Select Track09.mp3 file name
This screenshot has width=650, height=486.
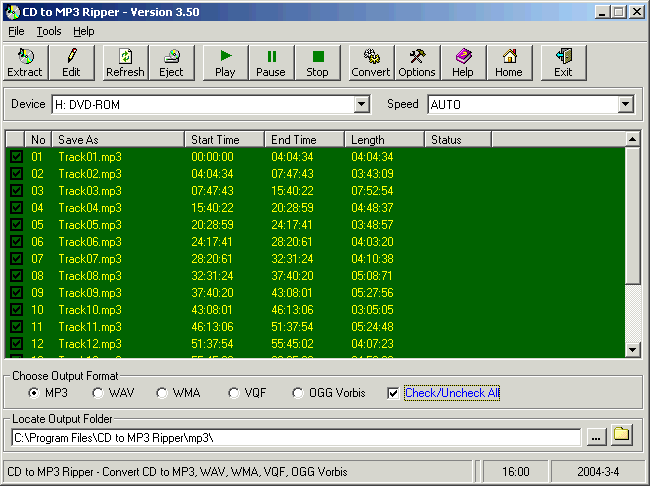pos(90,293)
